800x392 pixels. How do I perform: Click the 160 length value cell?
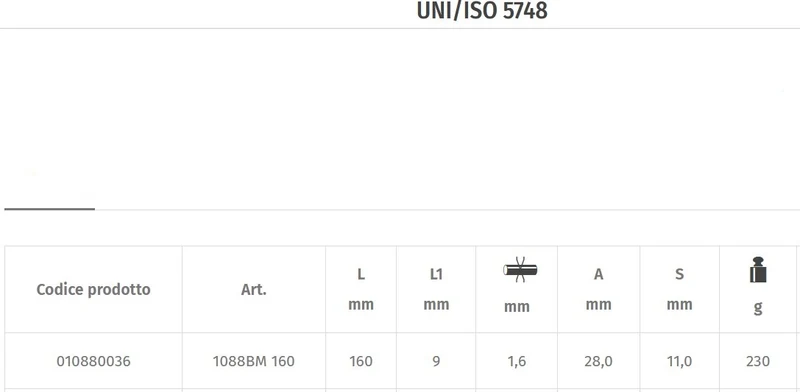[361, 361]
